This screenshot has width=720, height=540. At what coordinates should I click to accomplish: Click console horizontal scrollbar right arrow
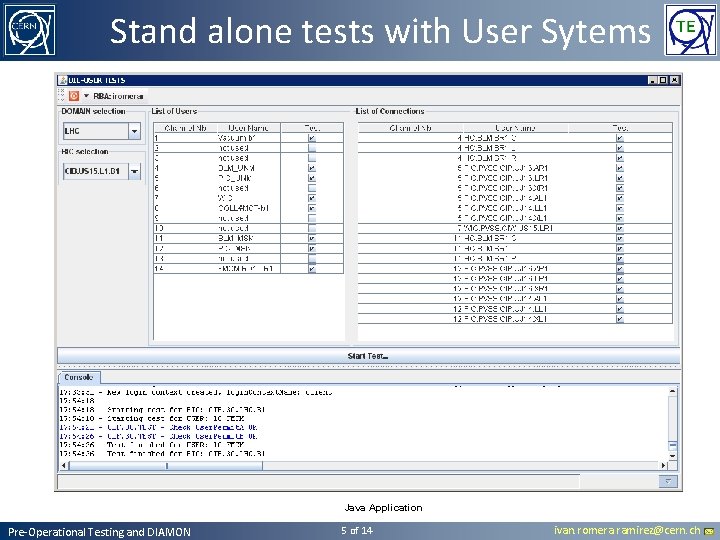[x=663, y=466]
